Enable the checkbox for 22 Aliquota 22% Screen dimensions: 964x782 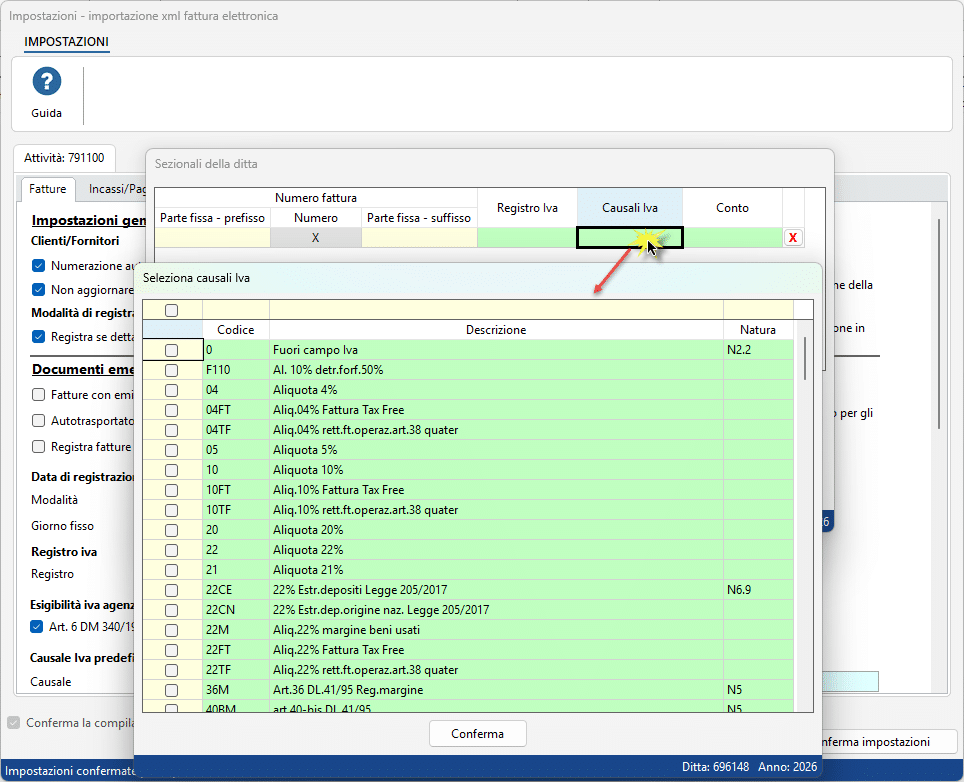[172, 550]
